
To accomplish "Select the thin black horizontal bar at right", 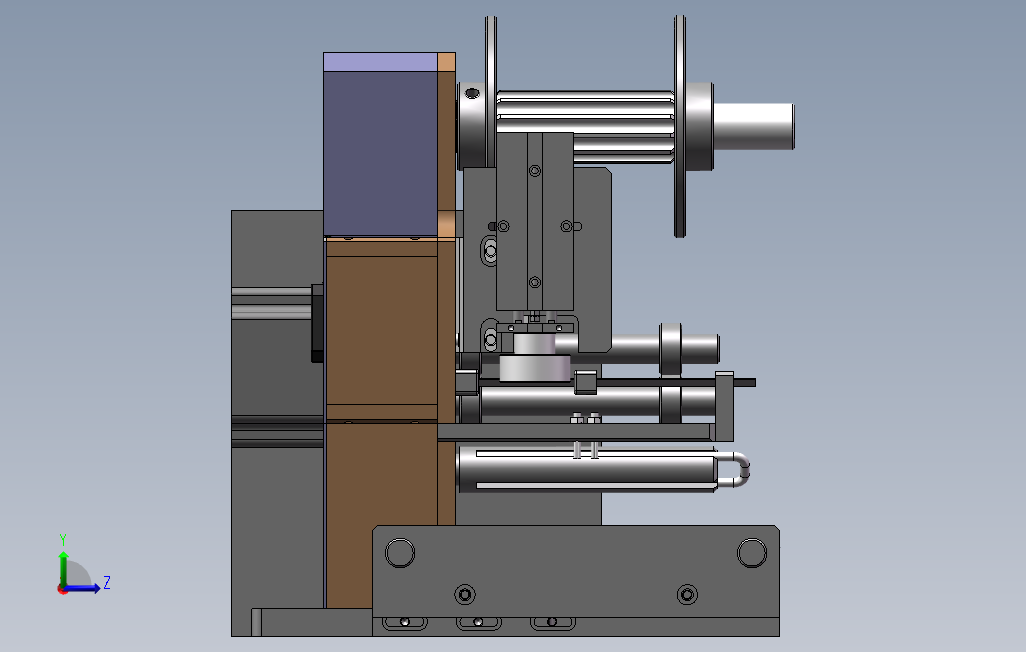I will 676,382.
